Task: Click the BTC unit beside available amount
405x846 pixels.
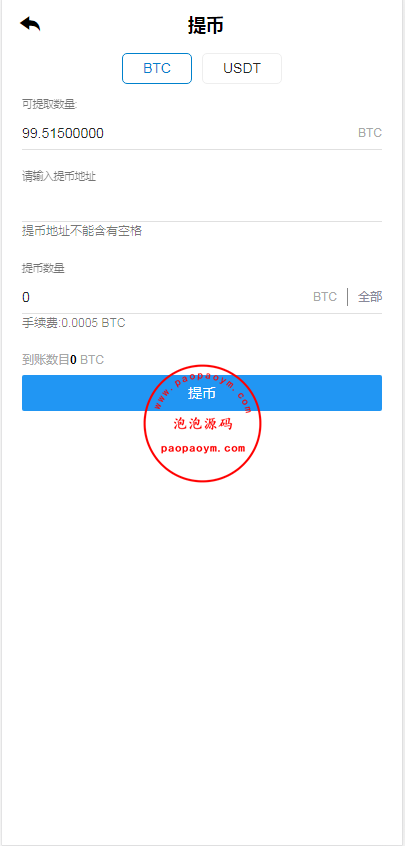Action: point(370,133)
